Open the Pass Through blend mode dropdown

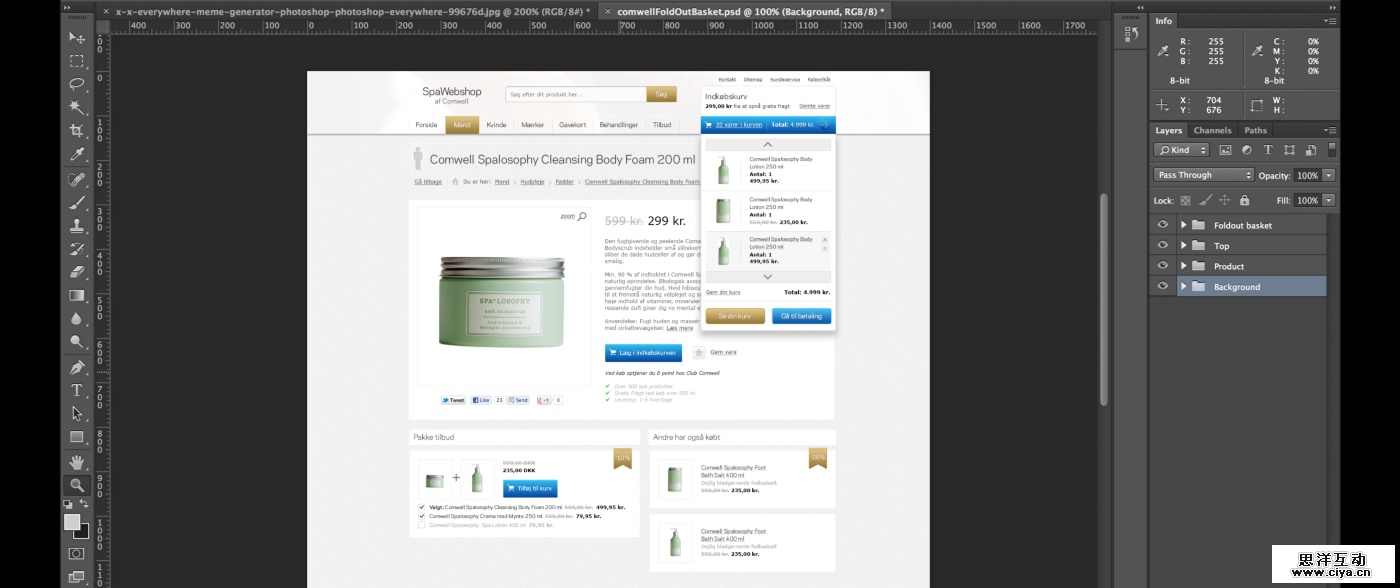click(x=1203, y=175)
